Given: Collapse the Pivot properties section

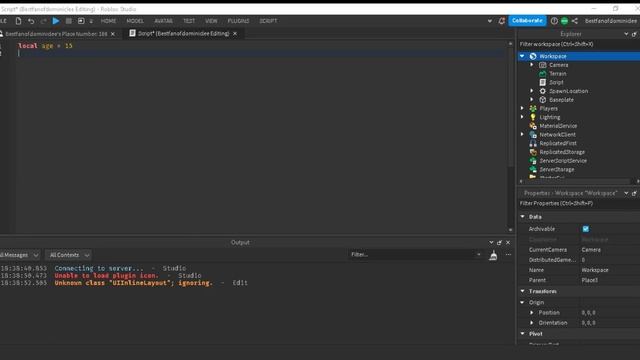Looking at the screenshot, I should pyautogui.click(x=522, y=334).
